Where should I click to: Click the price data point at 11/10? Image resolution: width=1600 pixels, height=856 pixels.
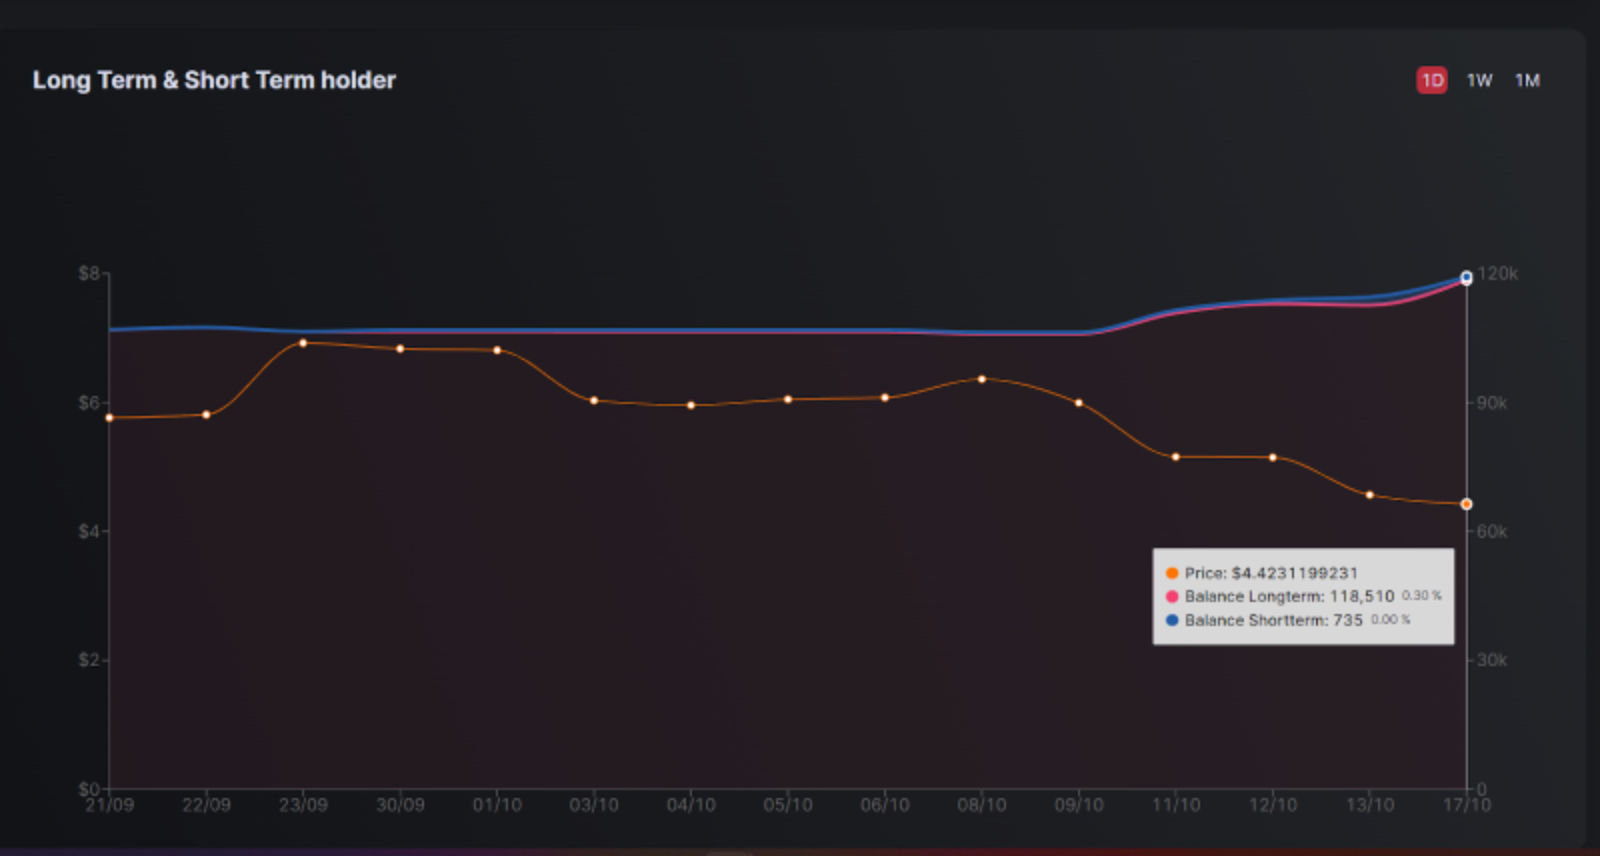click(1175, 457)
